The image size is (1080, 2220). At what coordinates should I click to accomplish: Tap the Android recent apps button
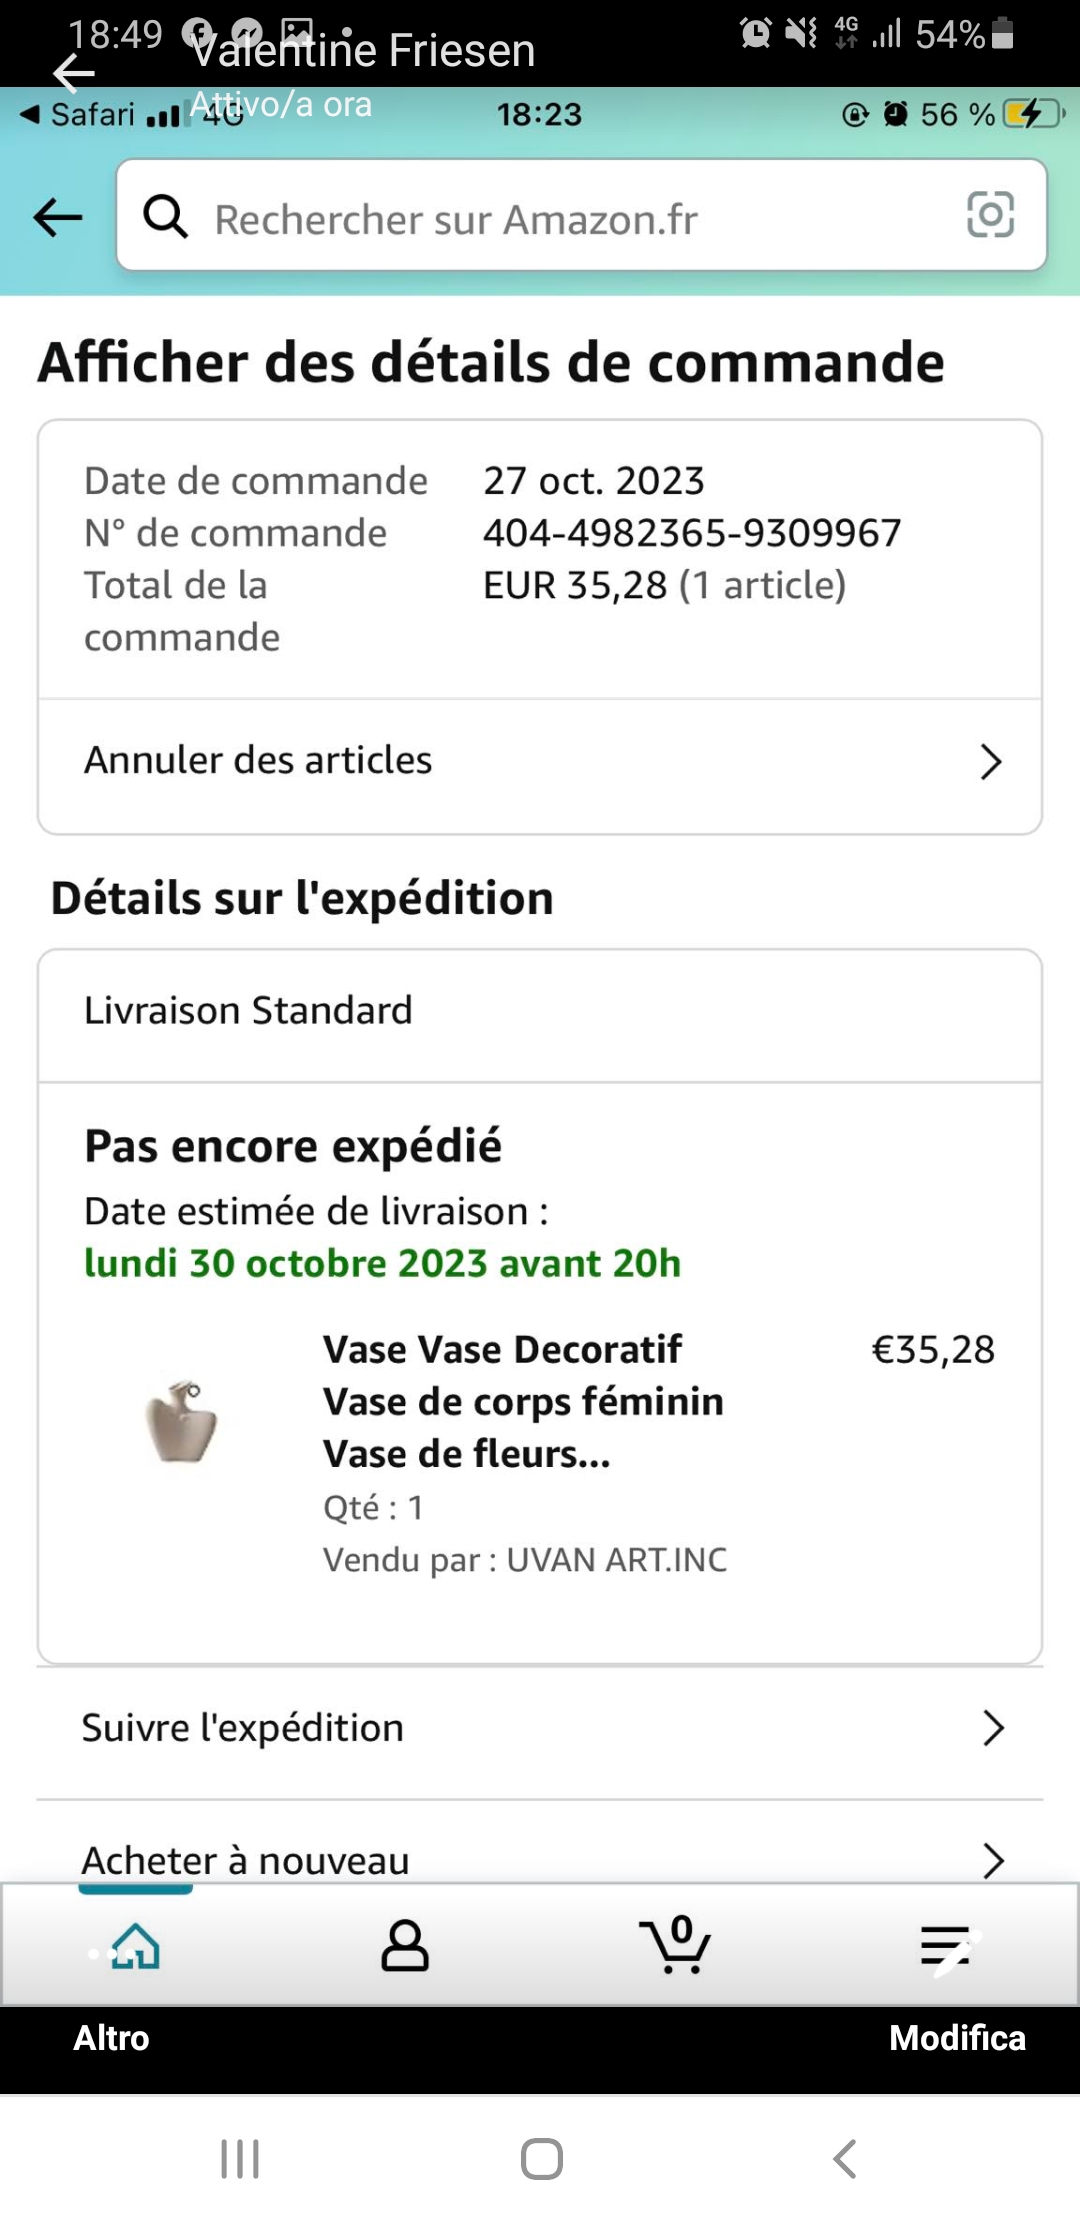(x=240, y=2159)
